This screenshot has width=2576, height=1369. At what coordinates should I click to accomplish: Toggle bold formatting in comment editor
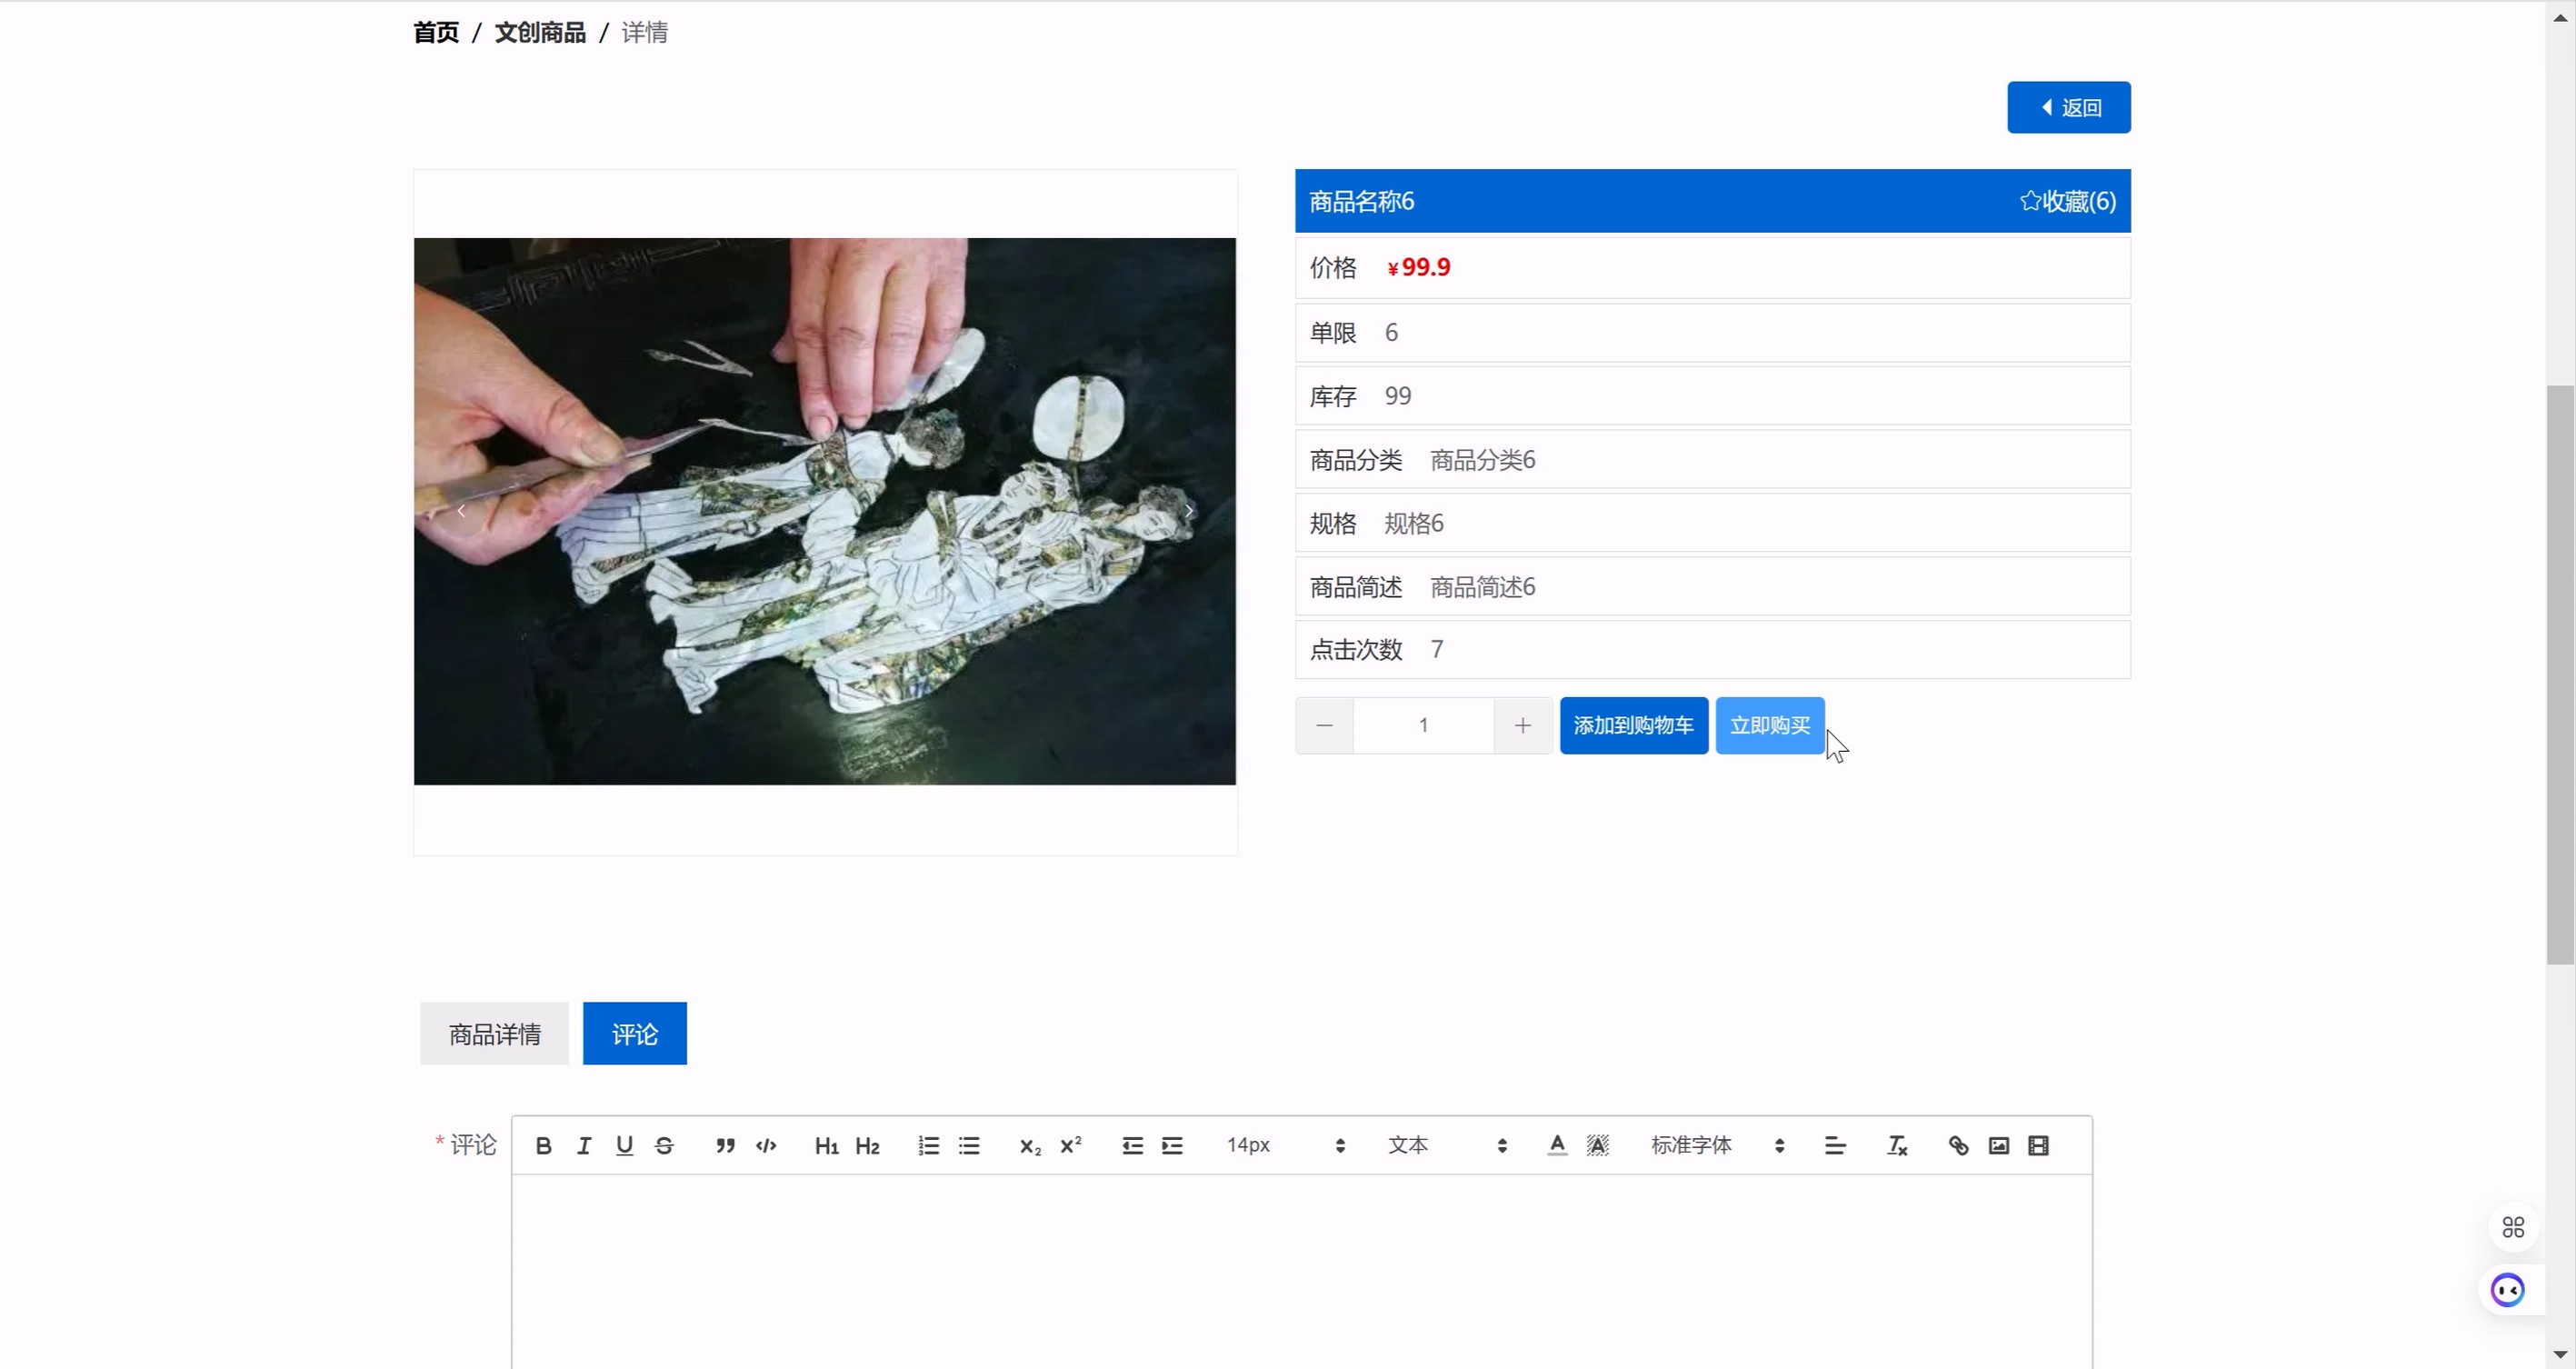click(543, 1146)
